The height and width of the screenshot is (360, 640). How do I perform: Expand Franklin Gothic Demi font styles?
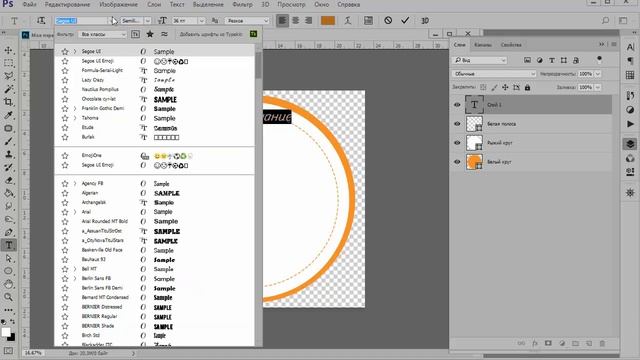tap(75, 109)
